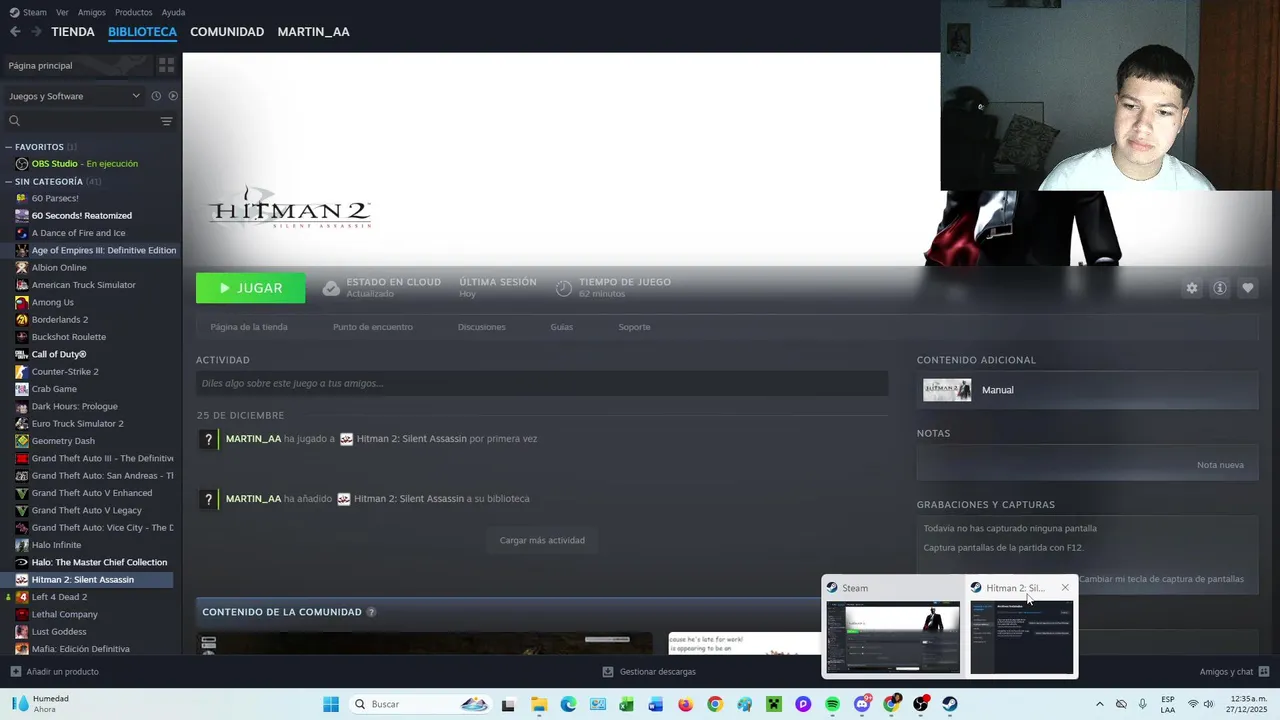The image size is (1280, 720).
Task: Click the activity text input field
Action: [x=542, y=383]
